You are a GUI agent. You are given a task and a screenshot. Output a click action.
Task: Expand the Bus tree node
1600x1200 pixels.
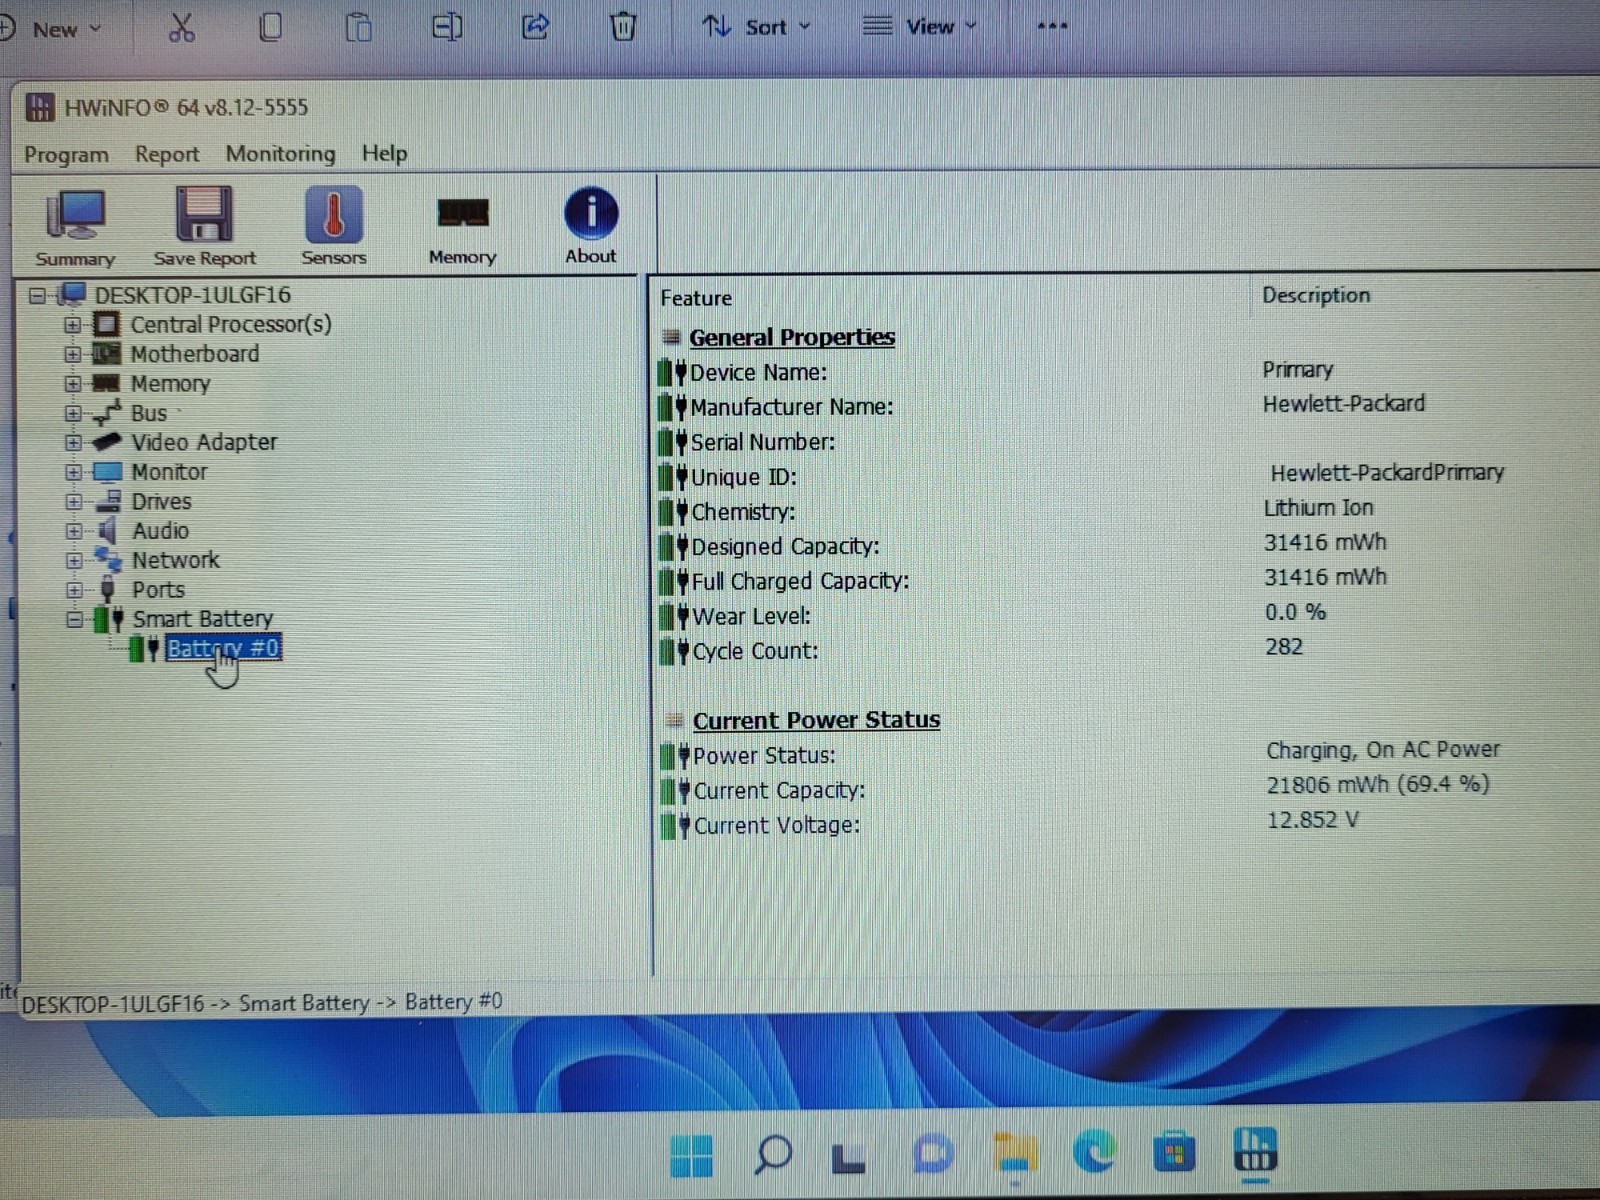click(x=72, y=413)
